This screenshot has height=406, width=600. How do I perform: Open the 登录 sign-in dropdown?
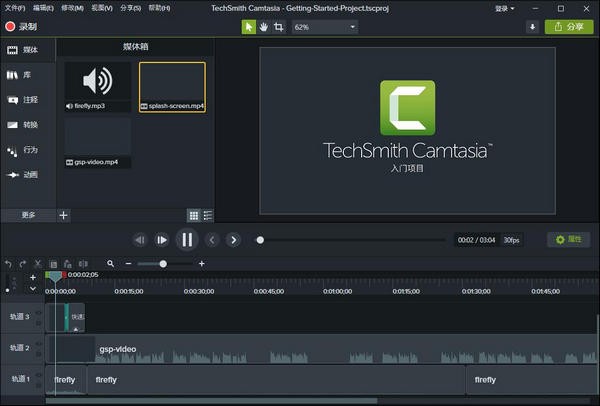504,8
